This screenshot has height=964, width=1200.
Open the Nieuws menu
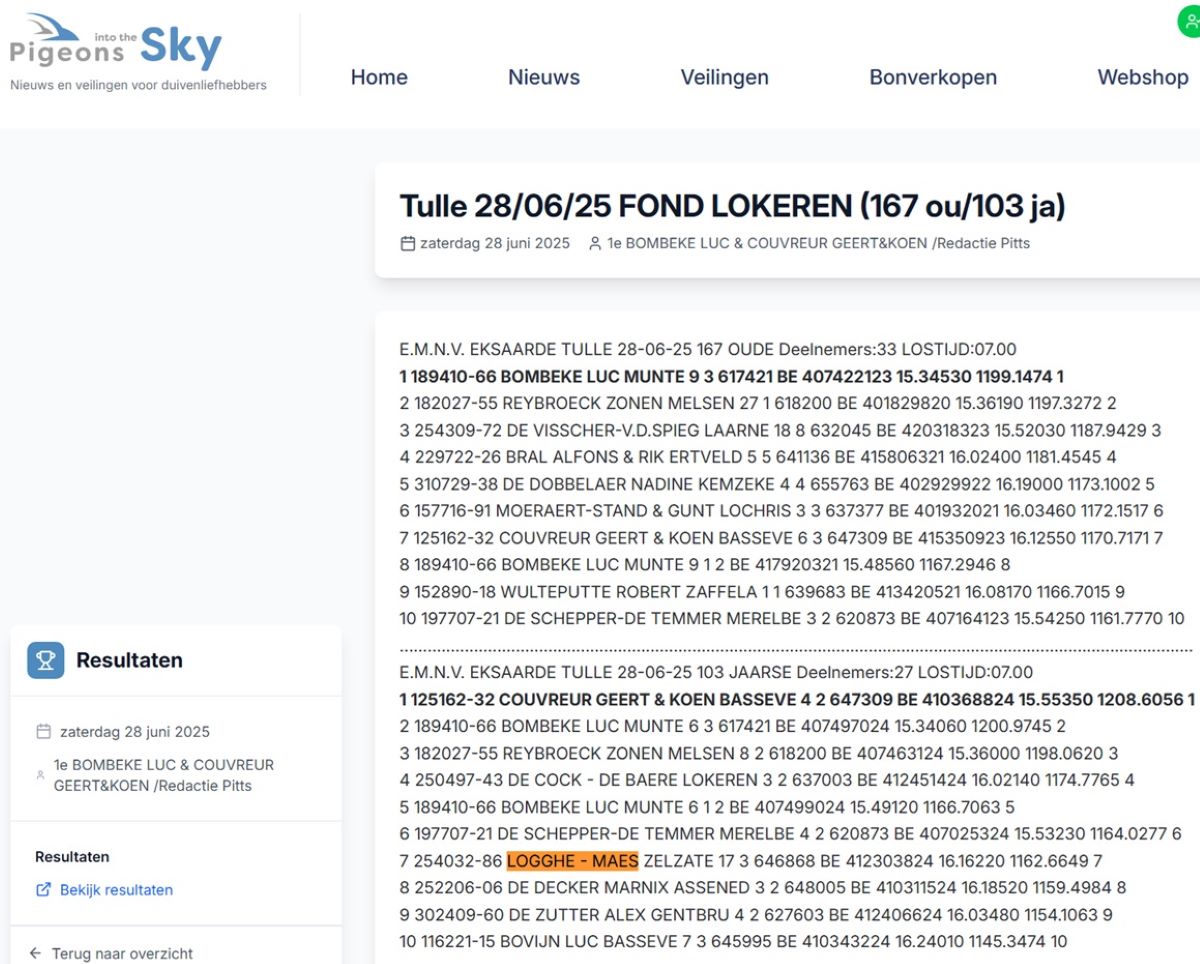pos(544,78)
